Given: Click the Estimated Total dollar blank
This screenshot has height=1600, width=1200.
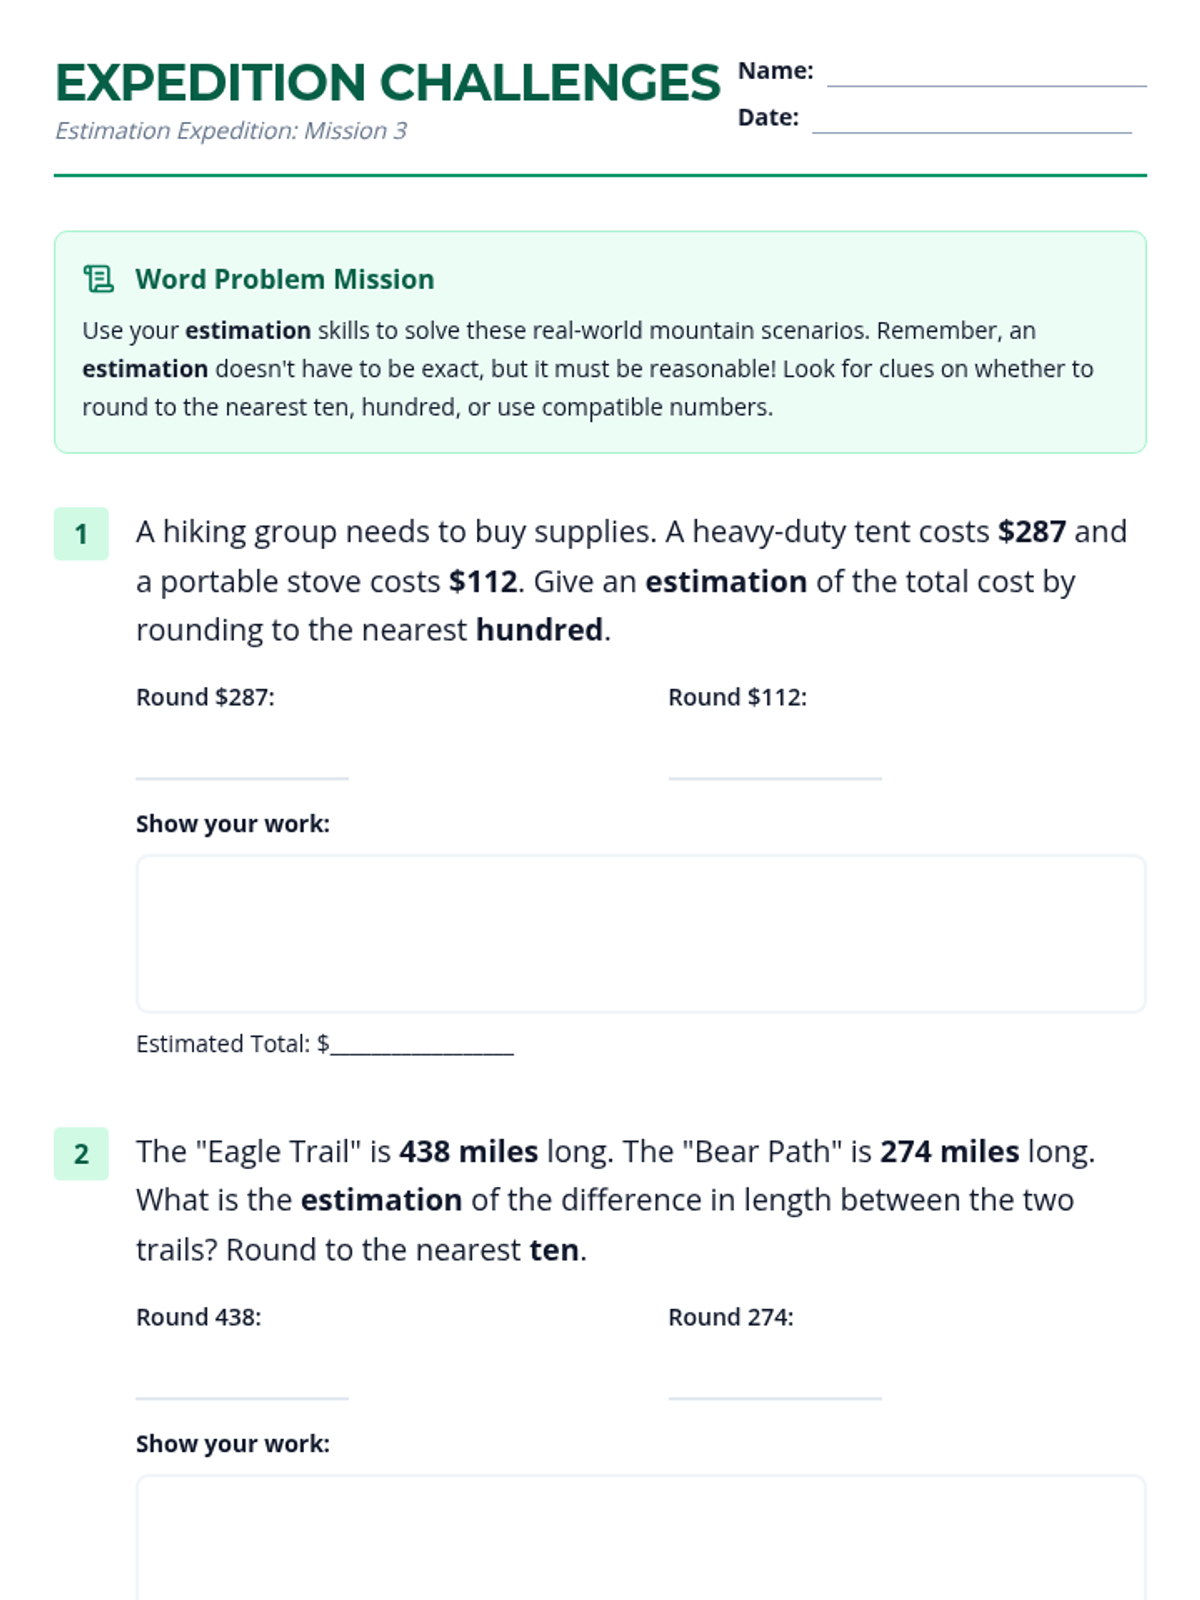Looking at the screenshot, I should click(422, 1045).
